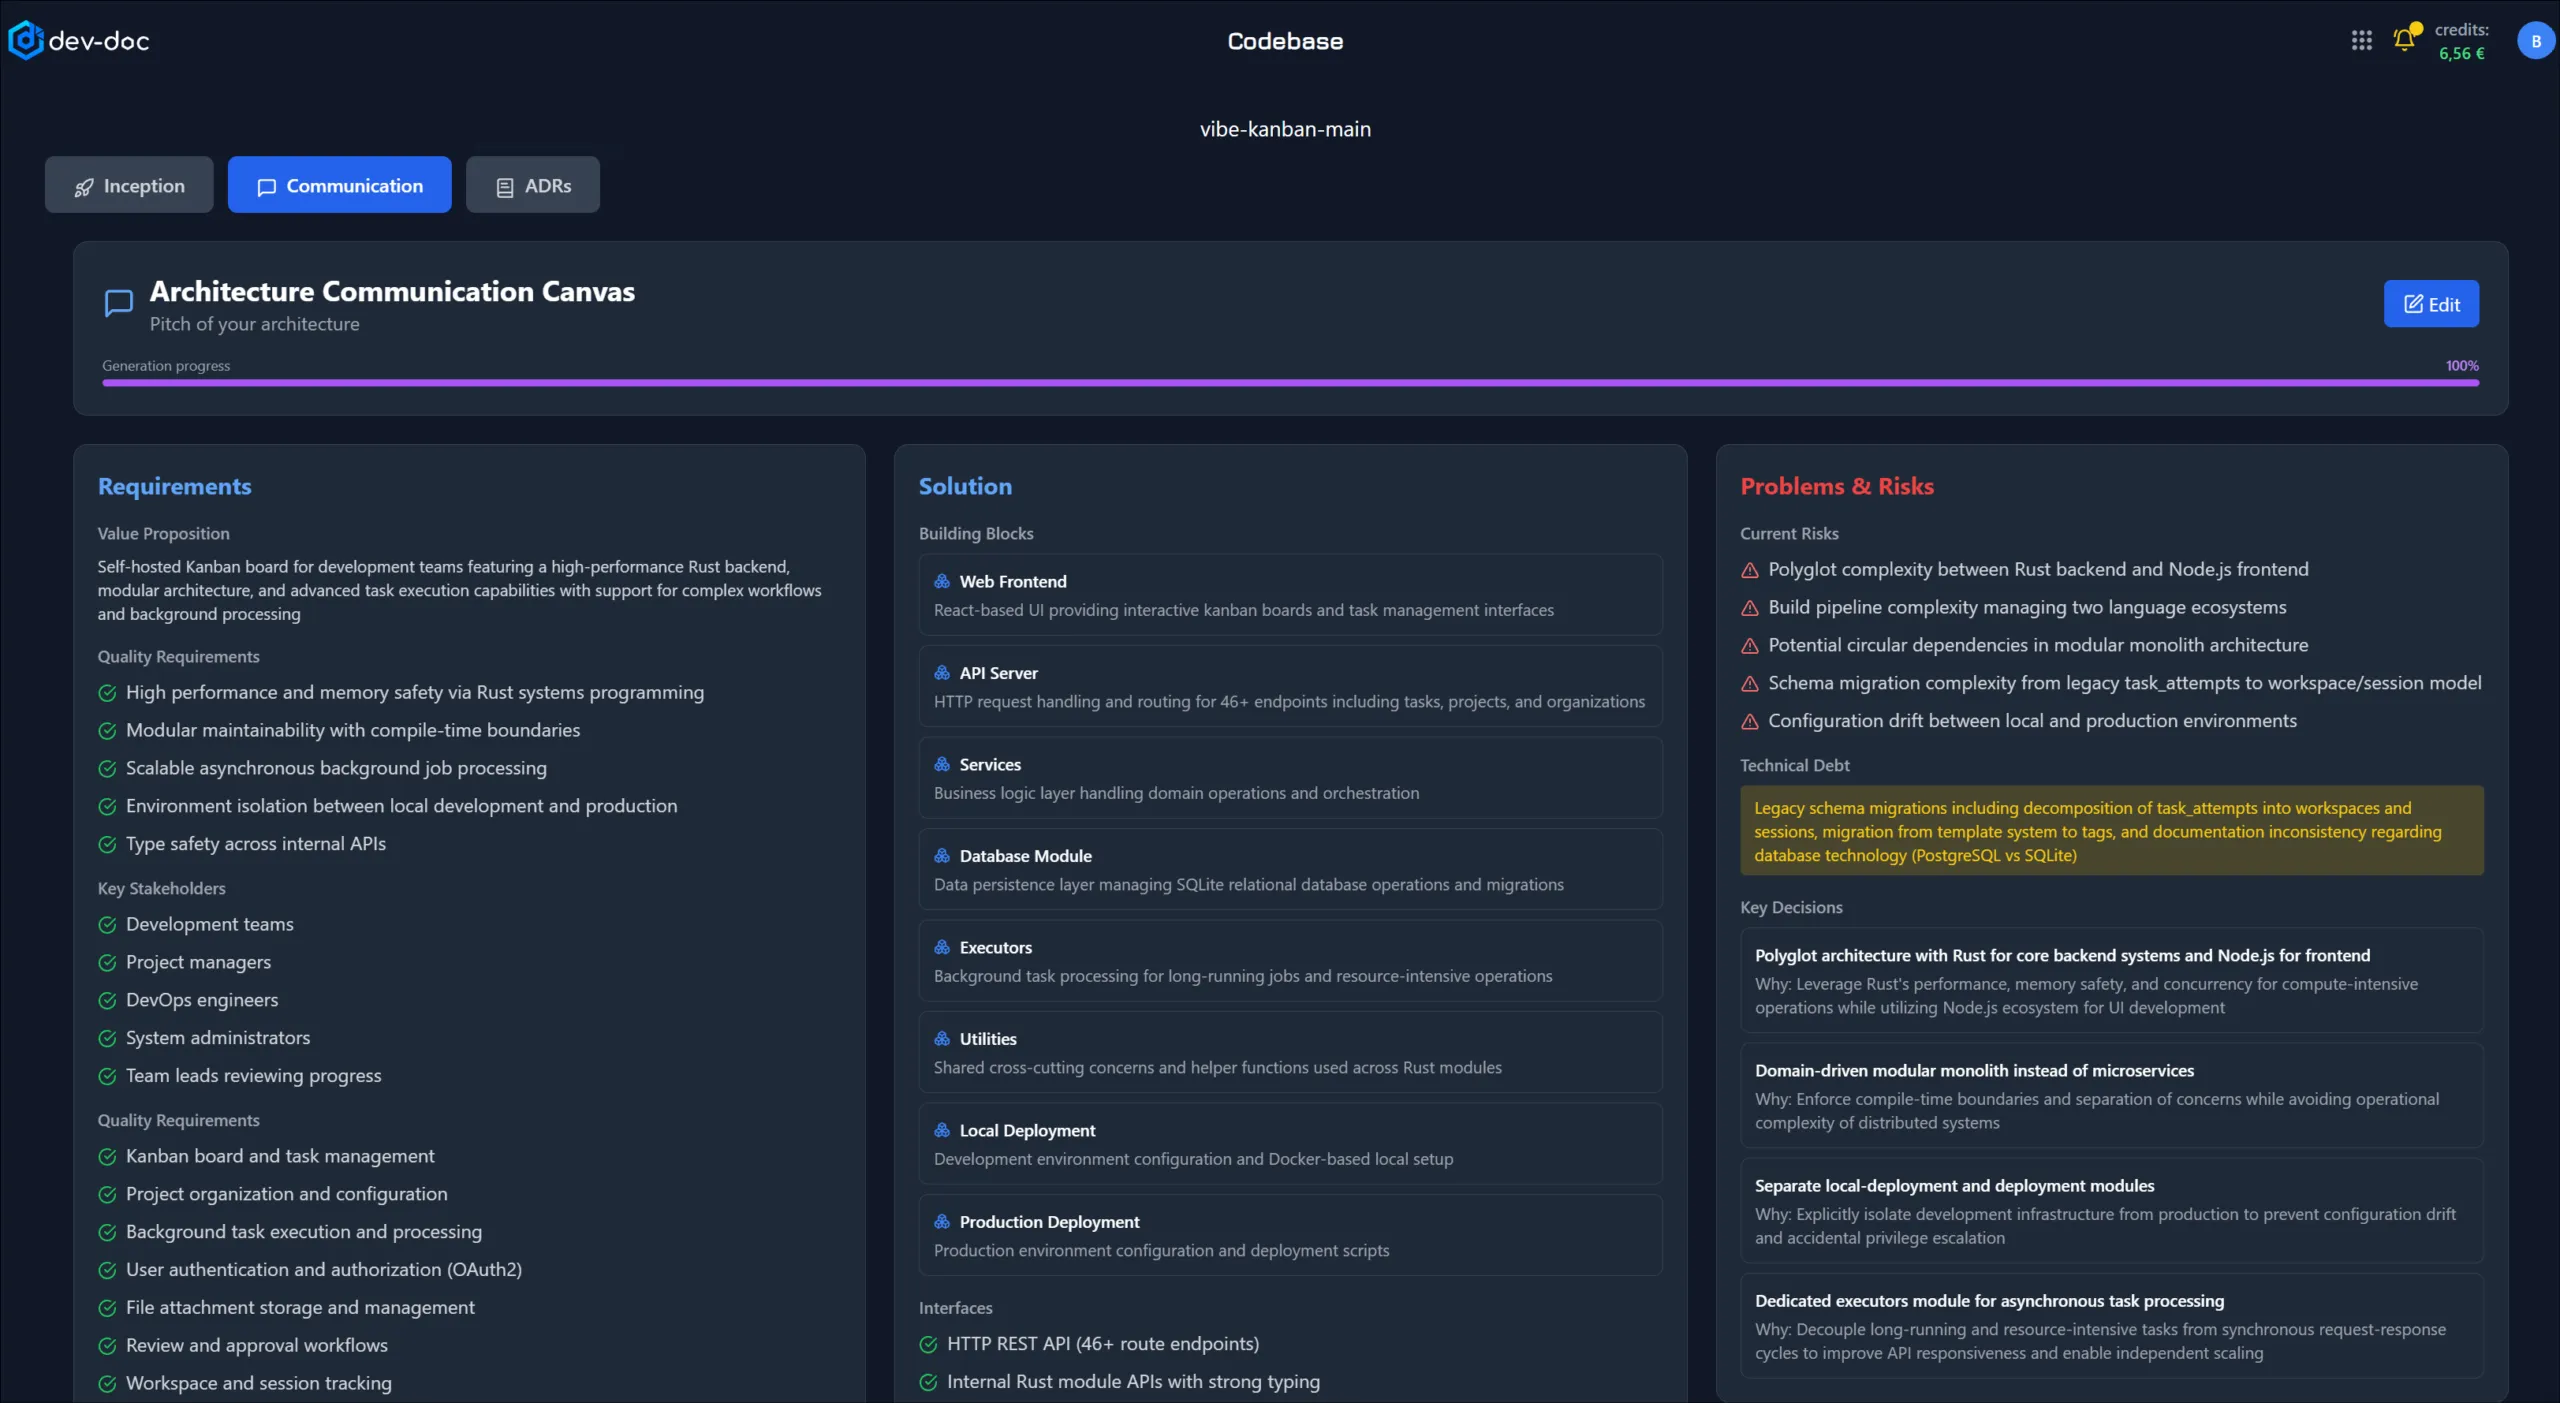
Task: Click the Local Deployment block icon
Action: [942, 1130]
